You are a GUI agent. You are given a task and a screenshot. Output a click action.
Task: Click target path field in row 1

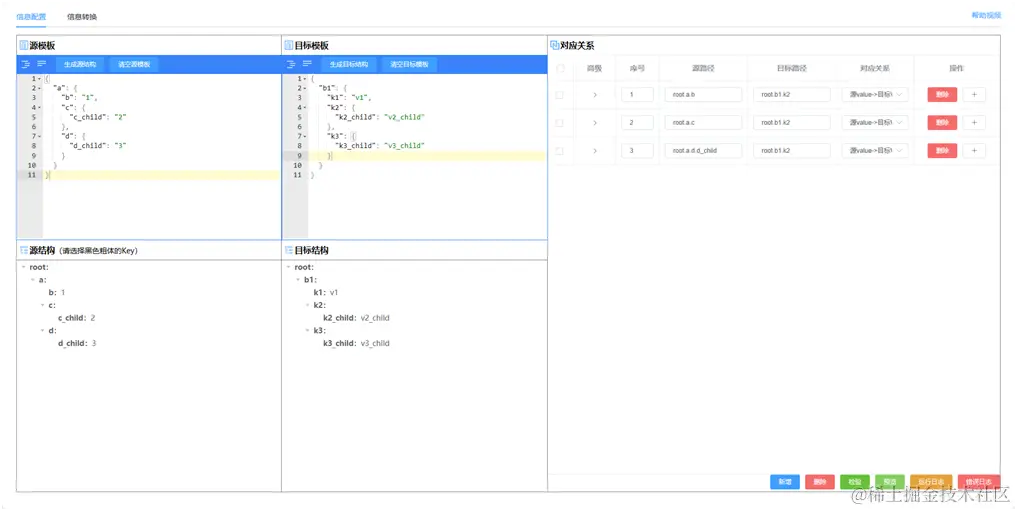click(x=791, y=95)
